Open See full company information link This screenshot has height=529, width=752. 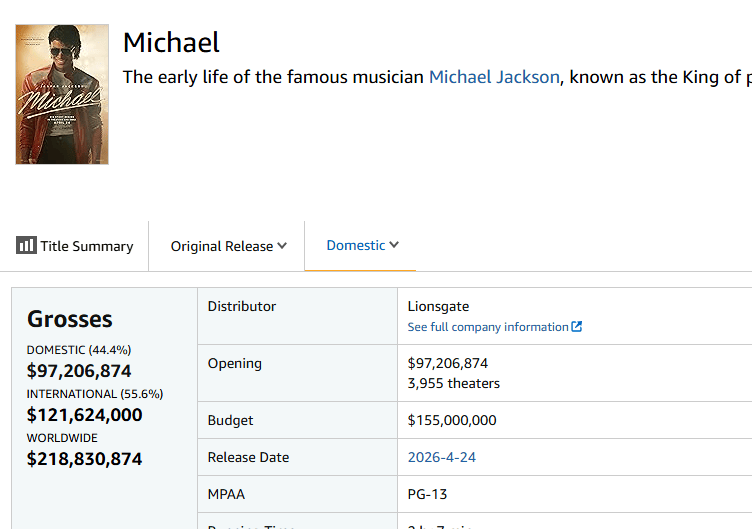pos(488,327)
